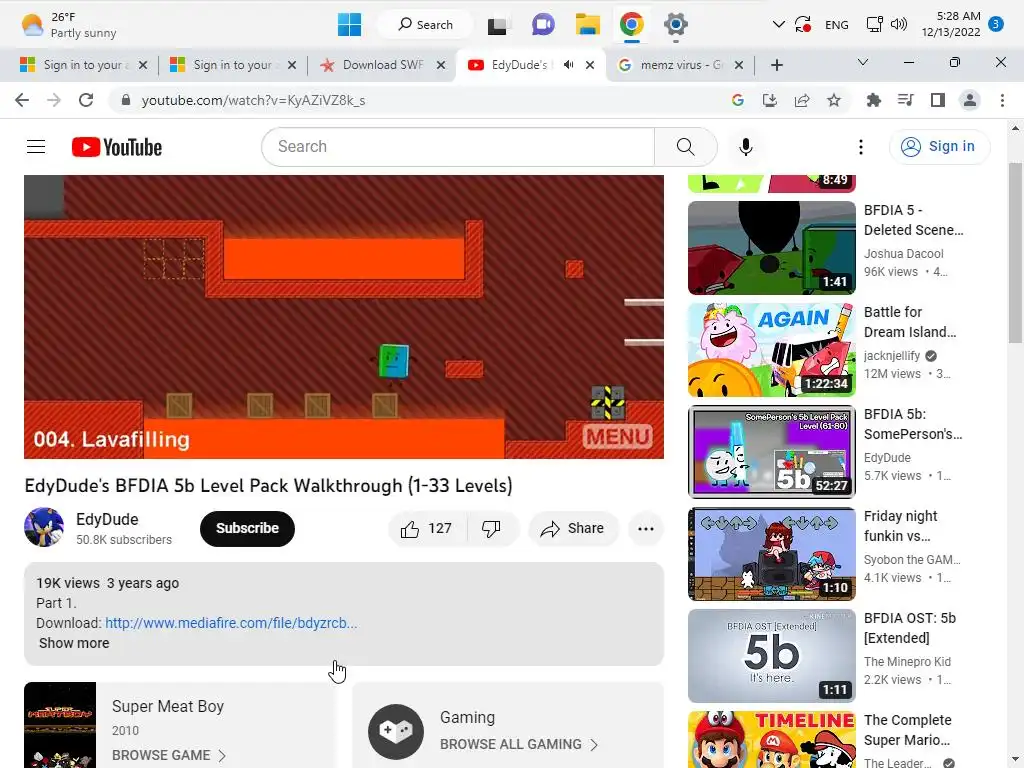
Task: Open Windows taskbar Search box
Action: [424, 25]
